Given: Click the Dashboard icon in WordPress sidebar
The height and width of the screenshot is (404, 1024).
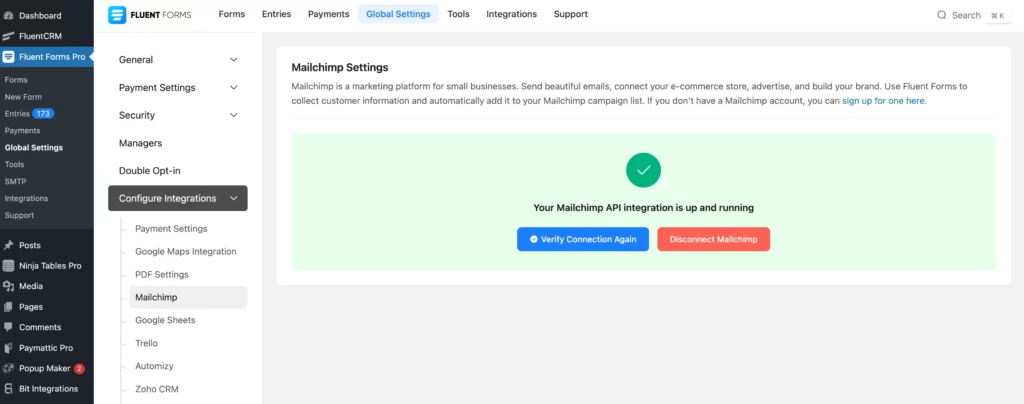Looking at the screenshot, I should (8, 16).
